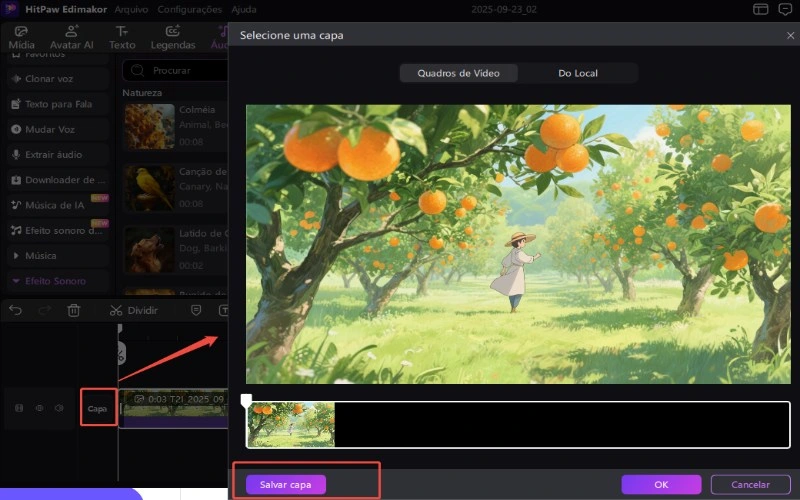Open the Avatar AI panel

click(72, 38)
